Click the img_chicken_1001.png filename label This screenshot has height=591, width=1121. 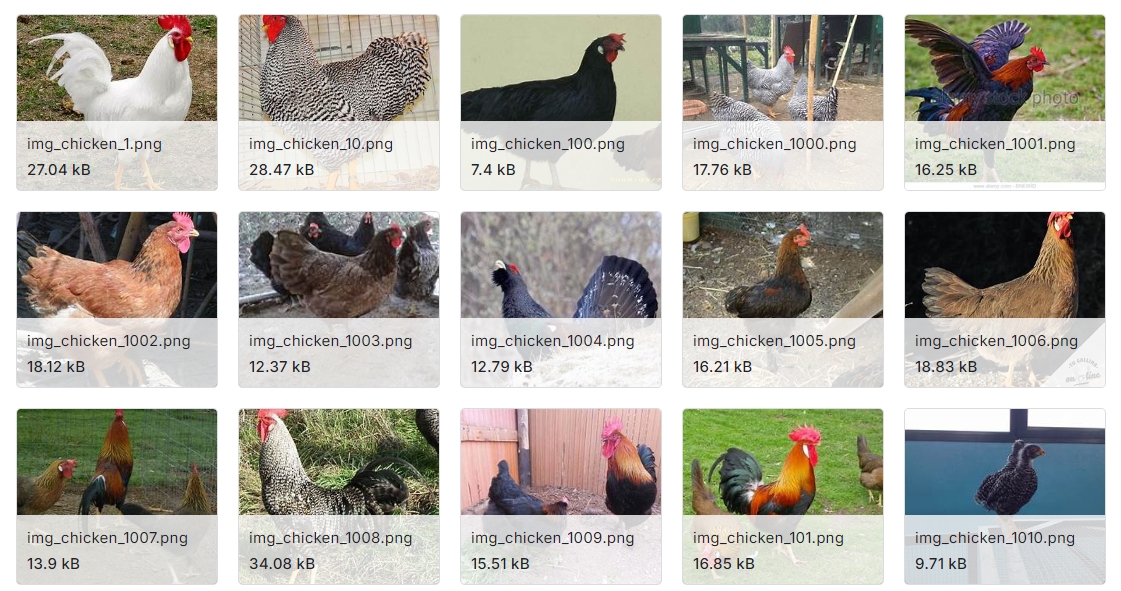coord(994,144)
